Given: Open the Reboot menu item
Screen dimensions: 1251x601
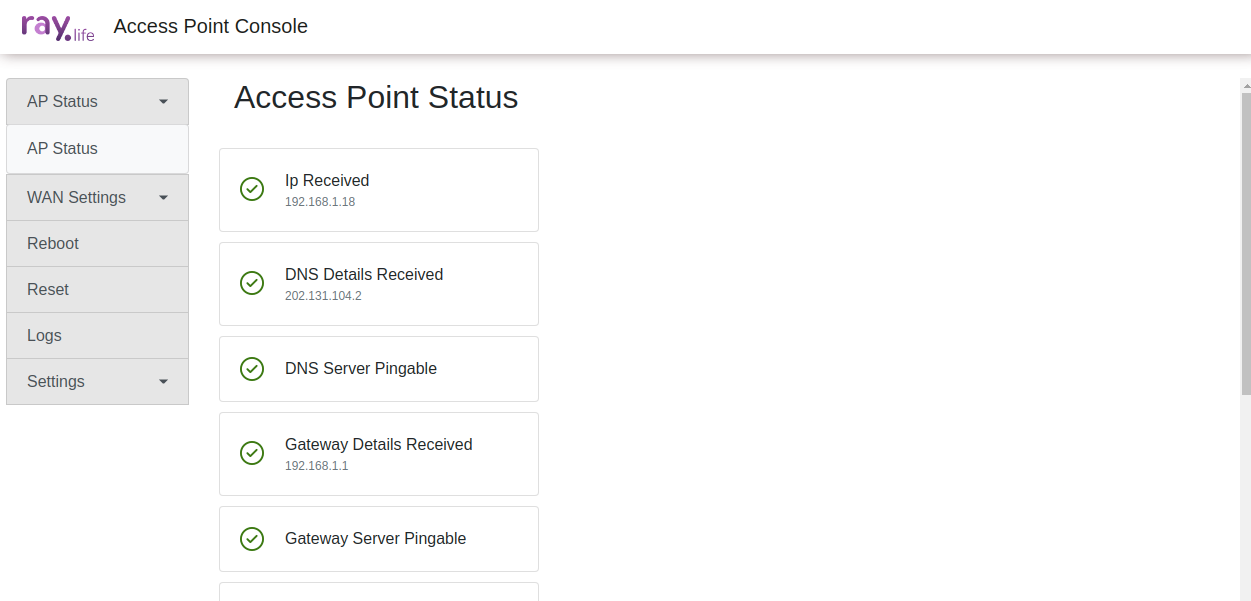Looking at the screenshot, I should coord(97,244).
